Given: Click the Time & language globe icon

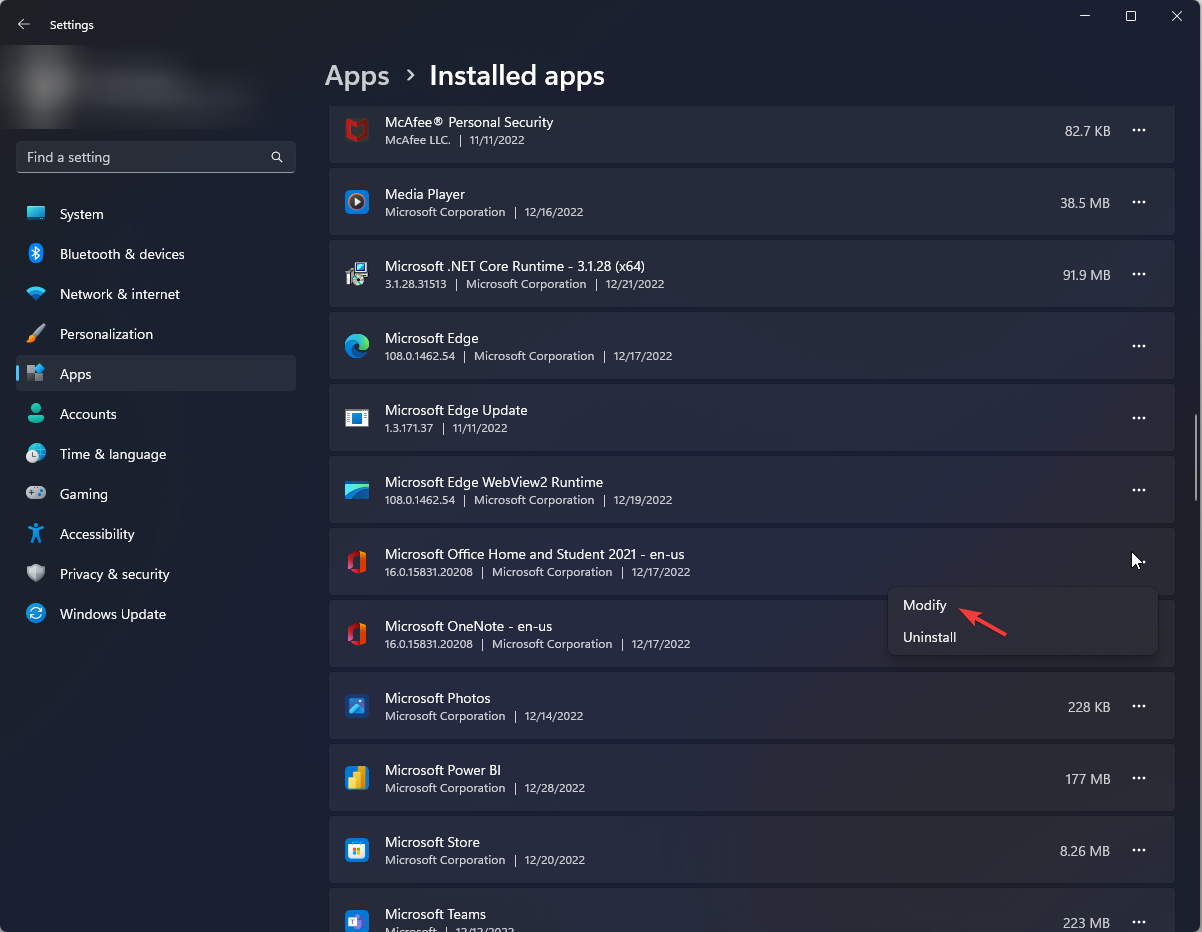Looking at the screenshot, I should [36, 454].
